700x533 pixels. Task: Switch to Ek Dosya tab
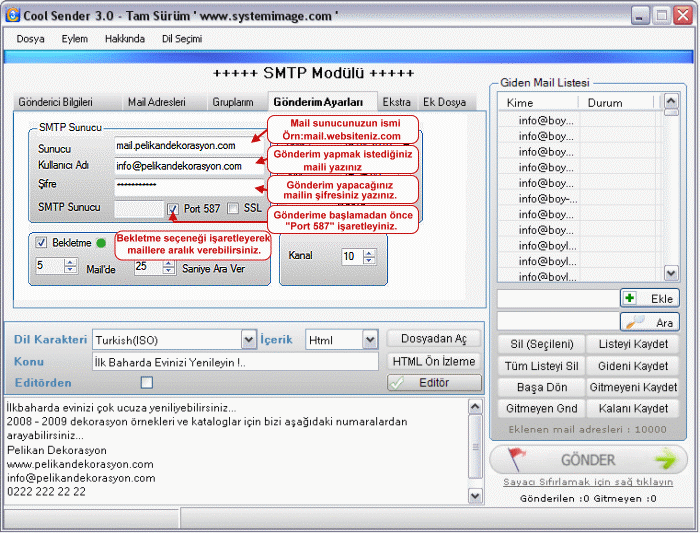click(445, 102)
